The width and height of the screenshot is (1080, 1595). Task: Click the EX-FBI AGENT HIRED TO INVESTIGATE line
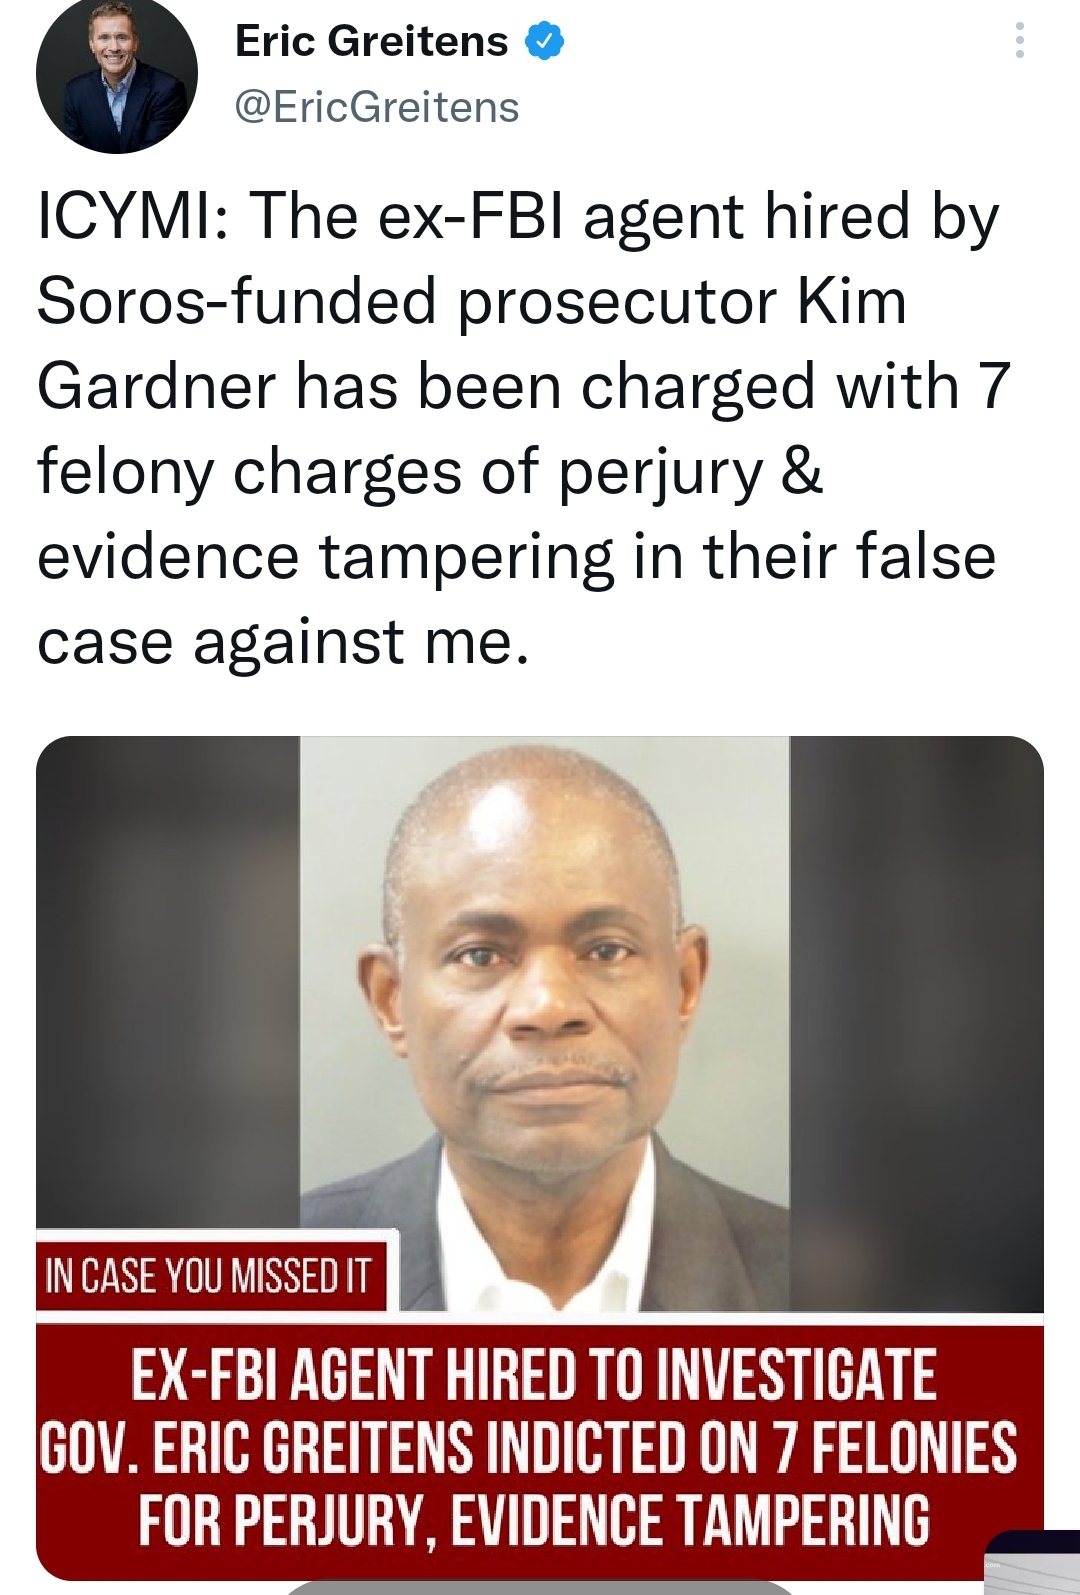(534, 1375)
